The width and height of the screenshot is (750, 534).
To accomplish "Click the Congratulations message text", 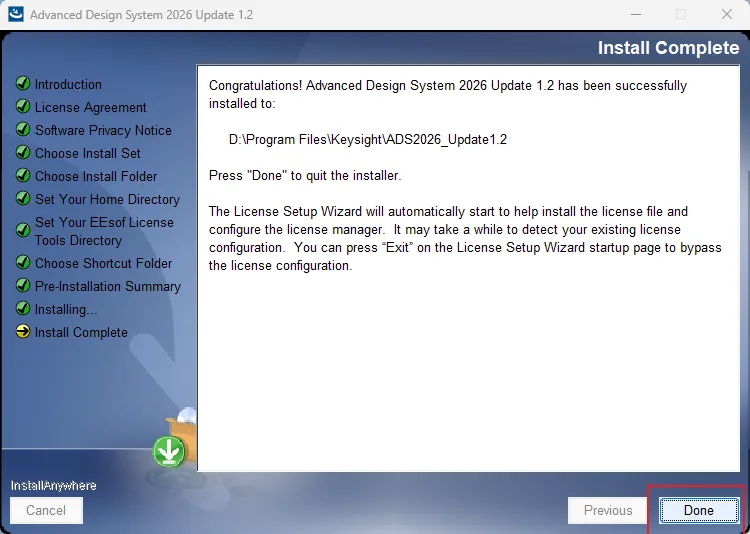I will tap(448, 94).
